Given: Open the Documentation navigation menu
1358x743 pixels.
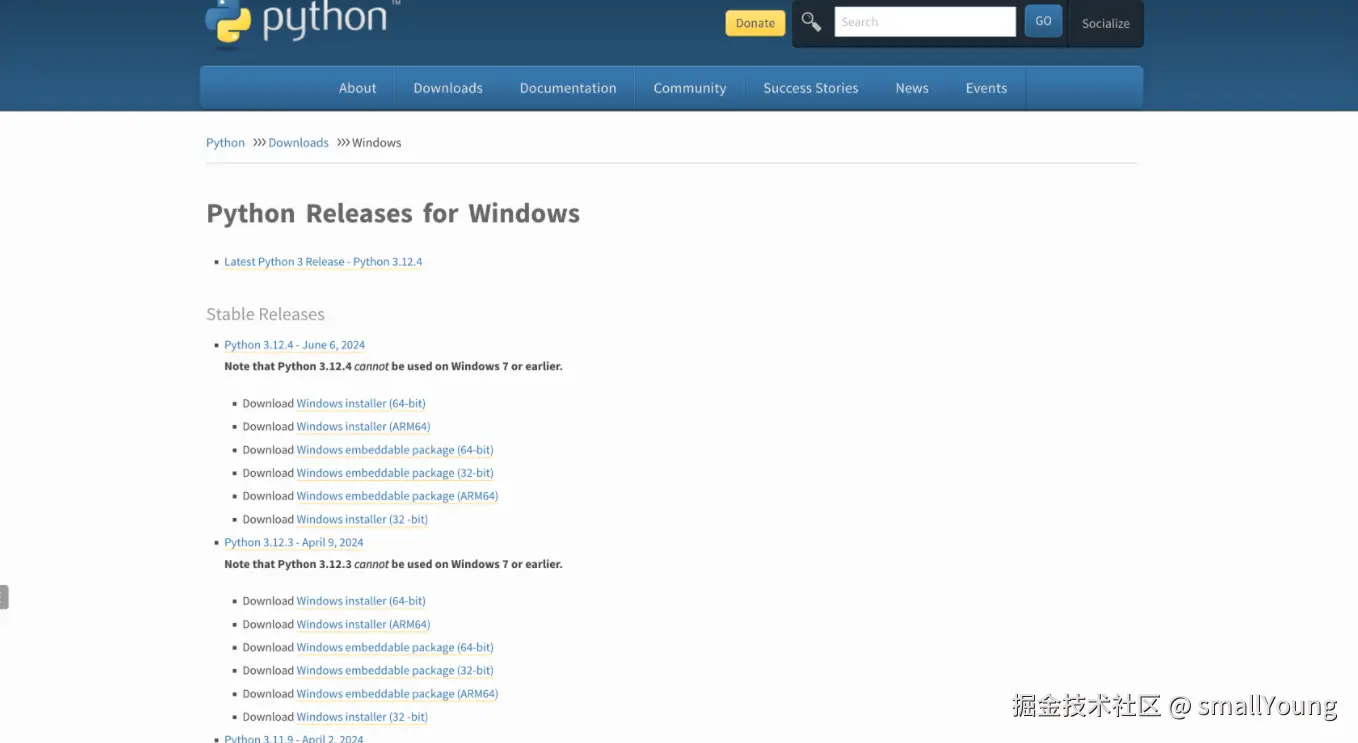Looking at the screenshot, I should click(568, 88).
